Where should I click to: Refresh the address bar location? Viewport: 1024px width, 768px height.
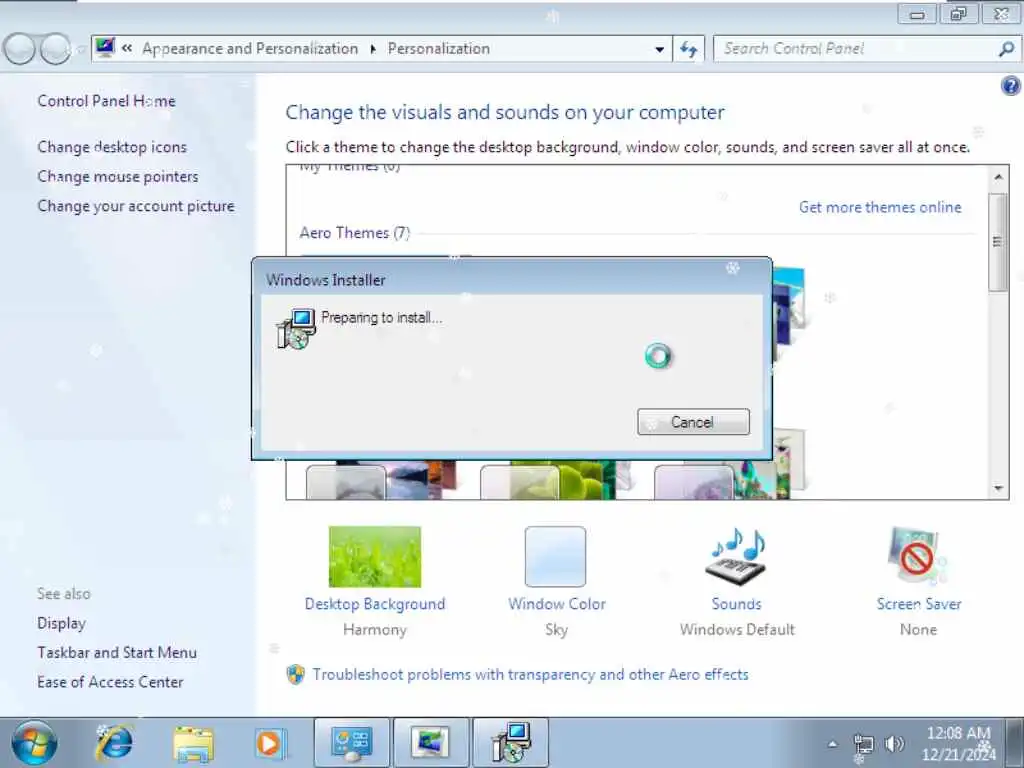point(689,49)
